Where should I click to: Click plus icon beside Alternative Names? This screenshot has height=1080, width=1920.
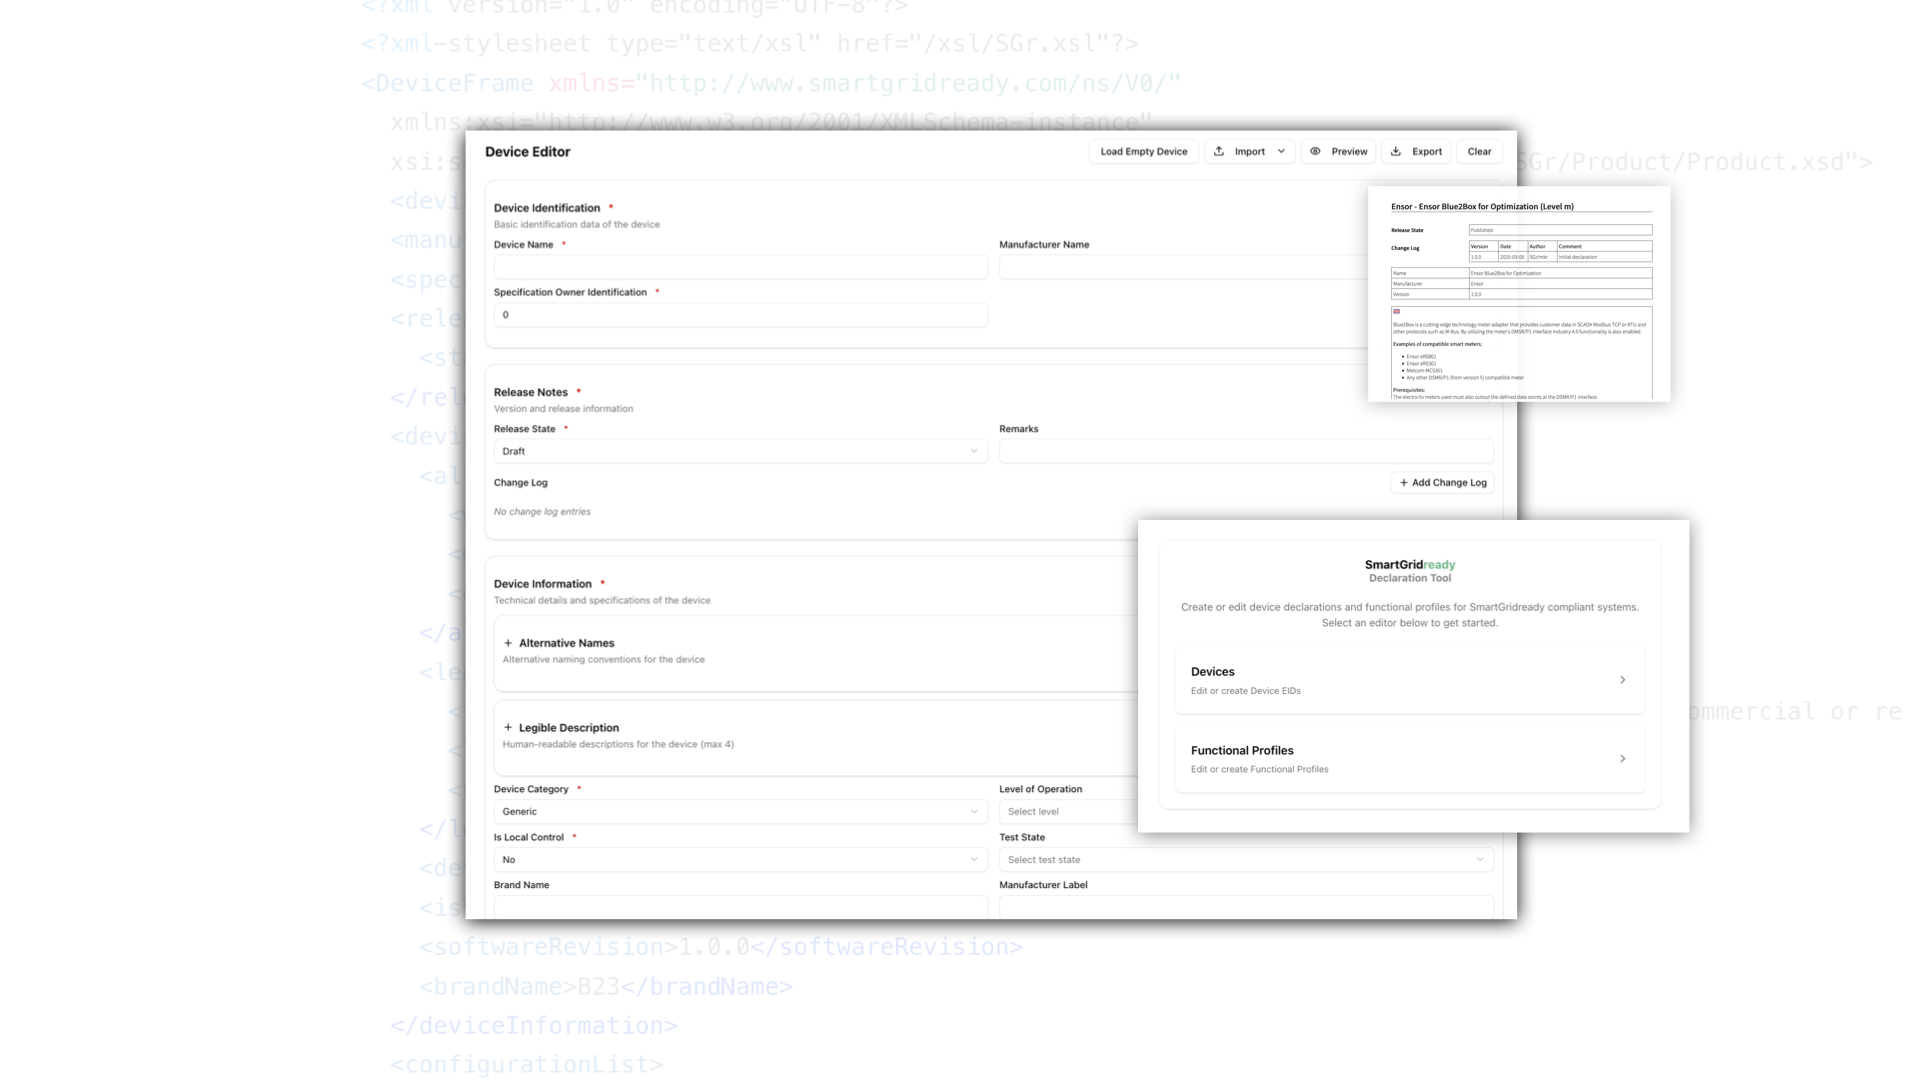[x=508, y=643]
